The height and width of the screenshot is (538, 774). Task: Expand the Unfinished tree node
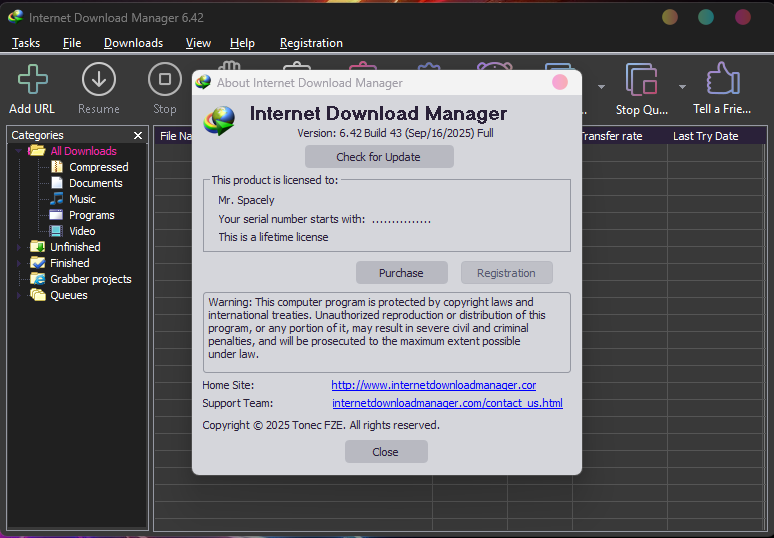point(18,247)
